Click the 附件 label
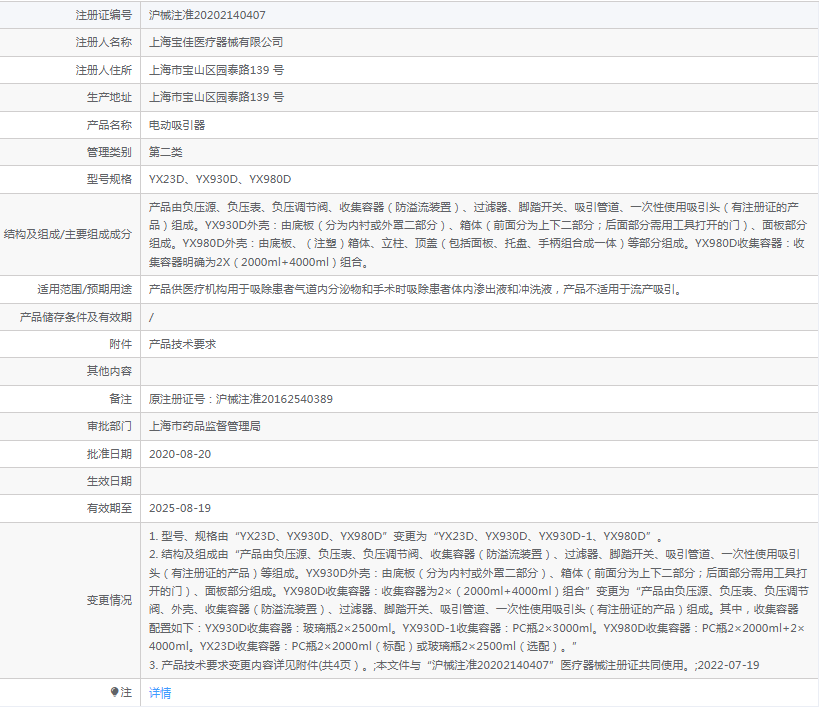 (120, 344)
